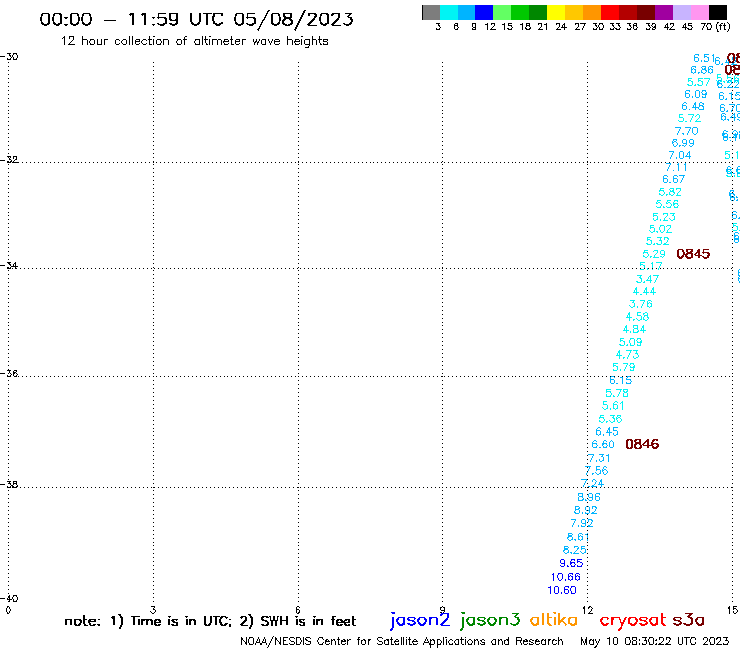Click the 6.86 wave height value

(x=702, y=70)
